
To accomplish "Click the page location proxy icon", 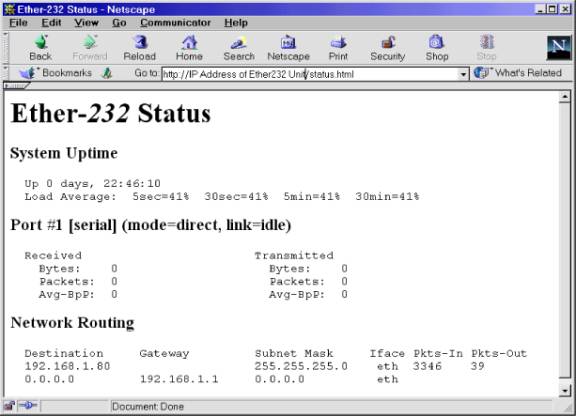I will coord(107,73).
